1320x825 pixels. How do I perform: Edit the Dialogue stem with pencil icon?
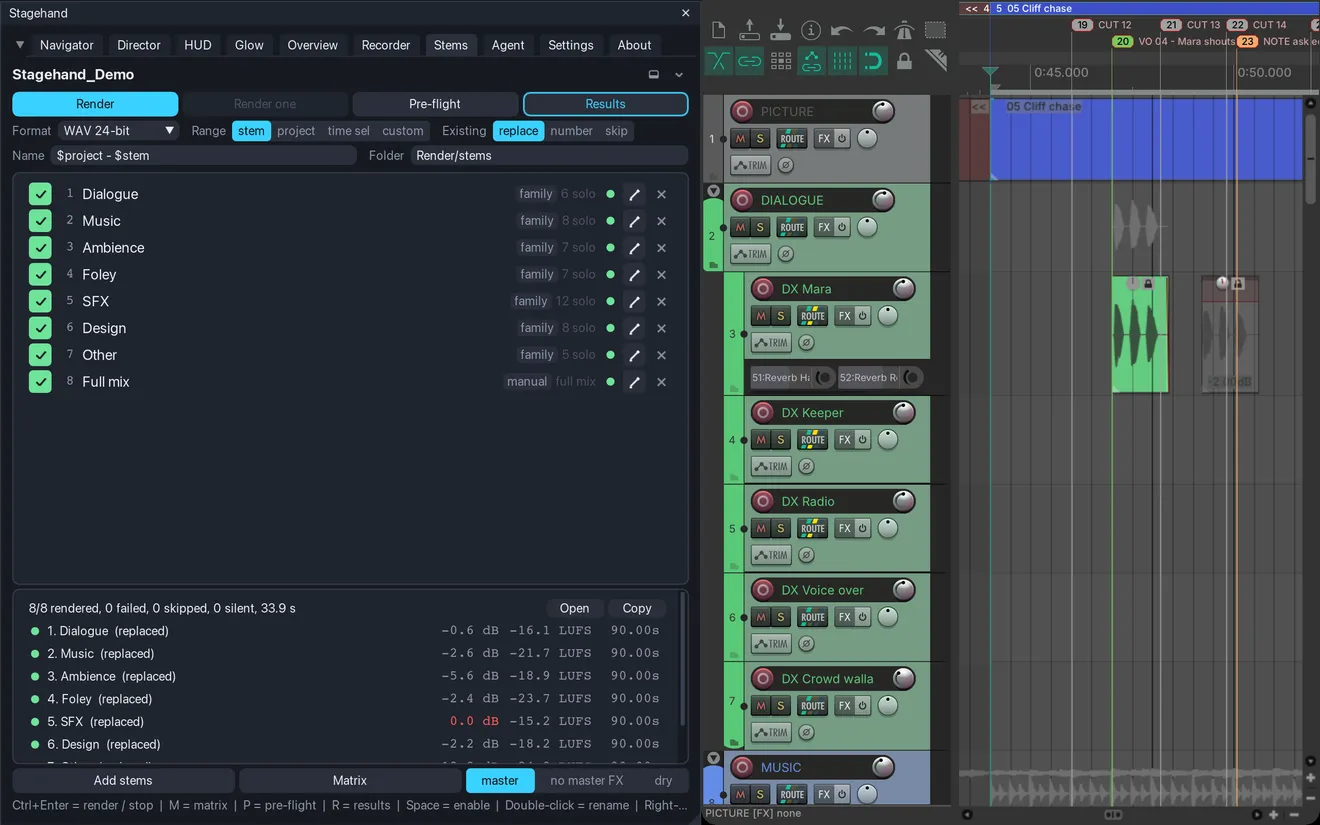(634, 194)
